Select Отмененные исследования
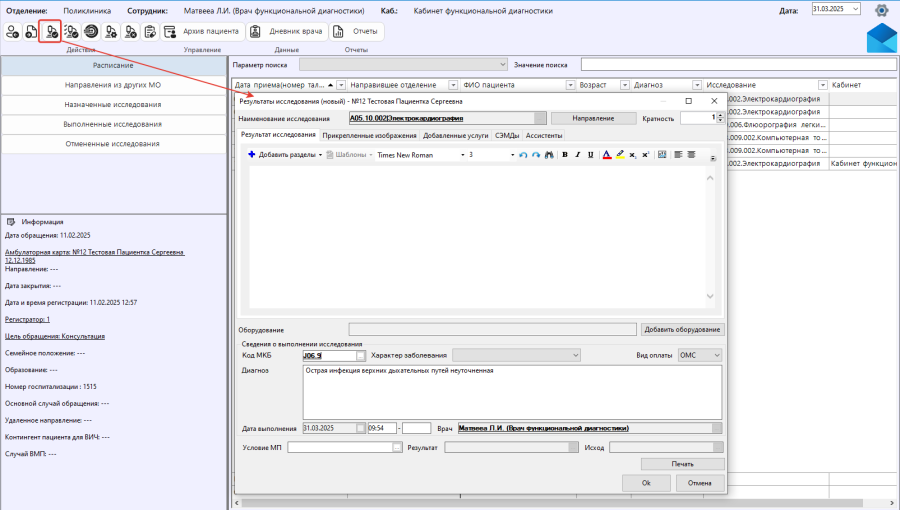 pos(113,143)
